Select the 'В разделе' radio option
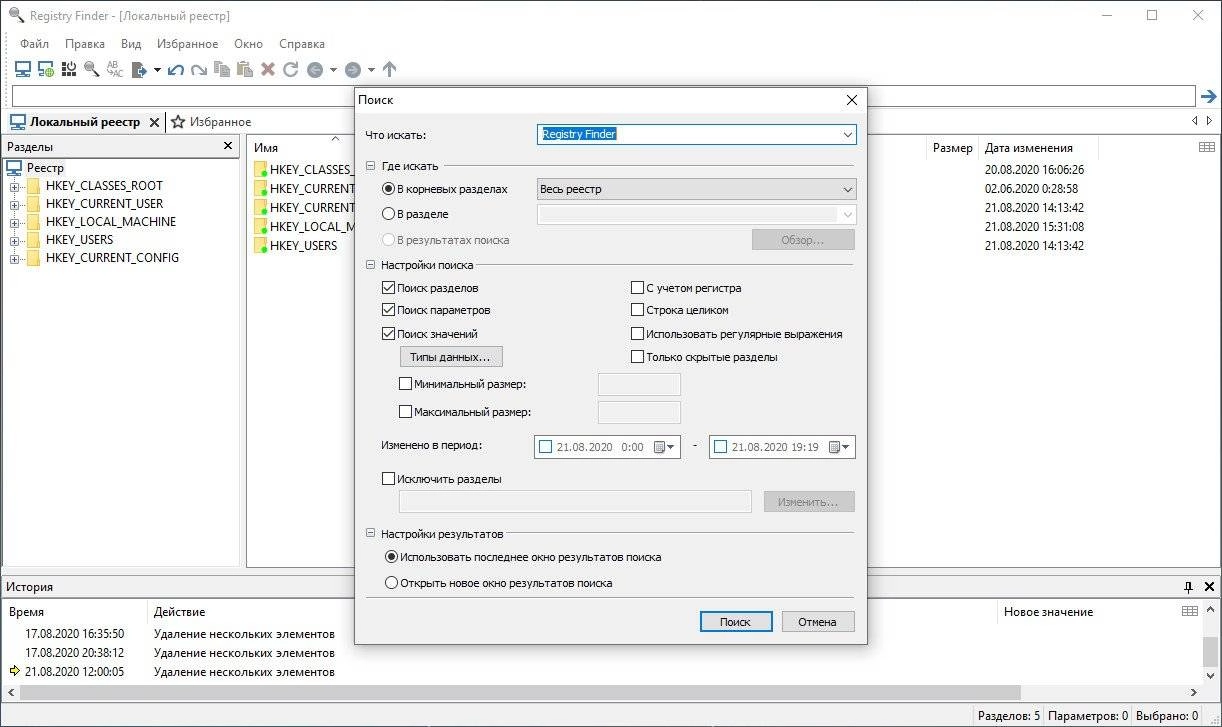The height and width of the screenshot is (727, 1222). tap(389, 214)
